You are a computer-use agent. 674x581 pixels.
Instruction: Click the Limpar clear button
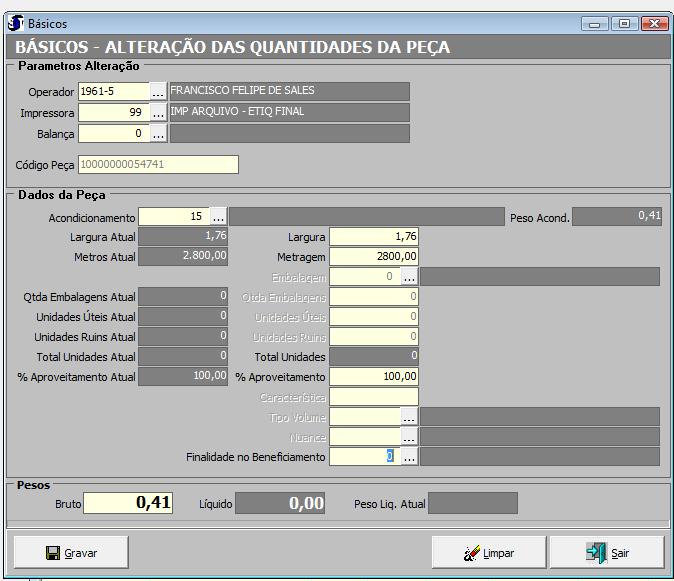pyautogui.click(x=489, y=552)
